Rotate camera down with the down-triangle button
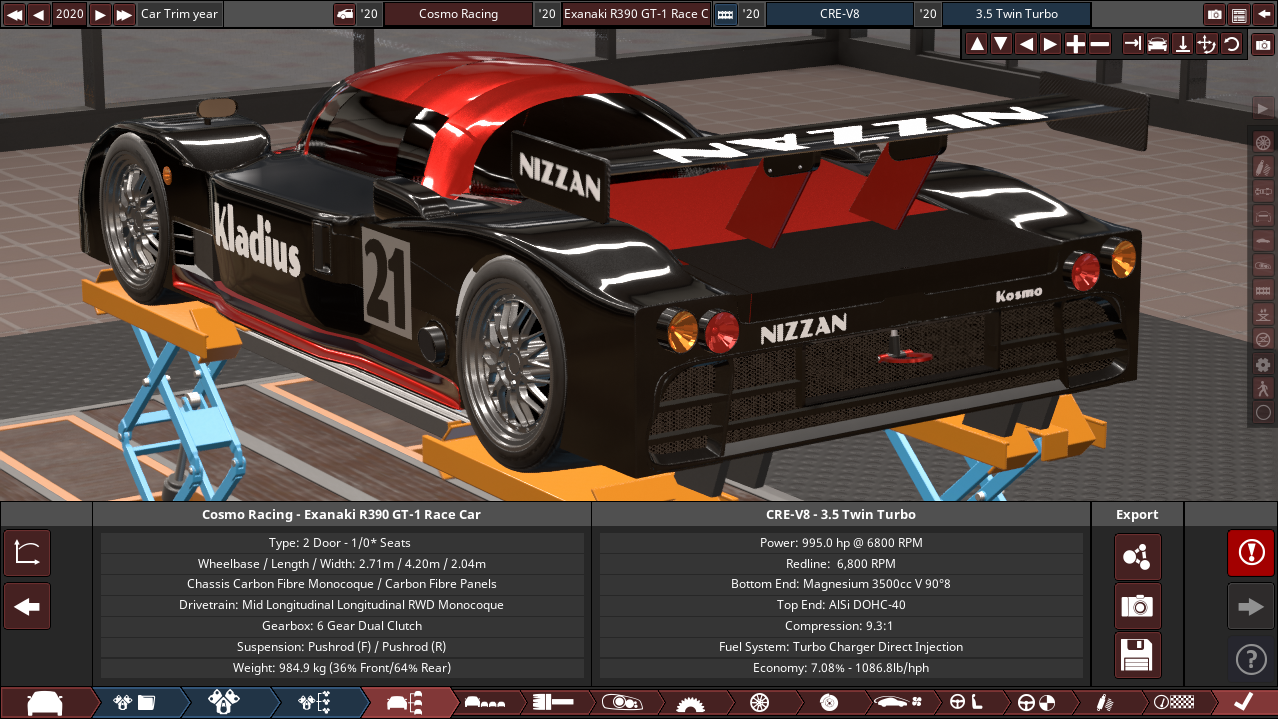 click(1001, 44)
